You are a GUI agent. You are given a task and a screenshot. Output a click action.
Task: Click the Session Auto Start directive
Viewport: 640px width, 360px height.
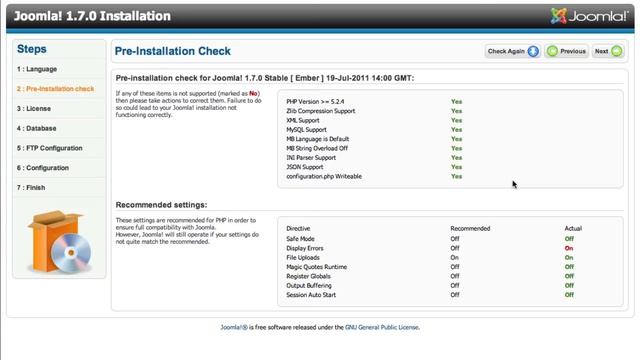(311, 296)
